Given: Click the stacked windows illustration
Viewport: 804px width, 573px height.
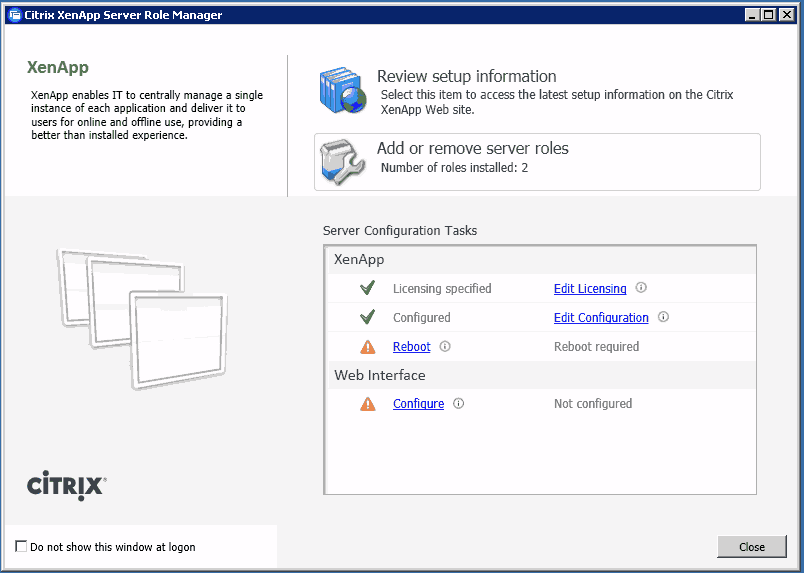Looking at the screenshot, I should [142, 319].
